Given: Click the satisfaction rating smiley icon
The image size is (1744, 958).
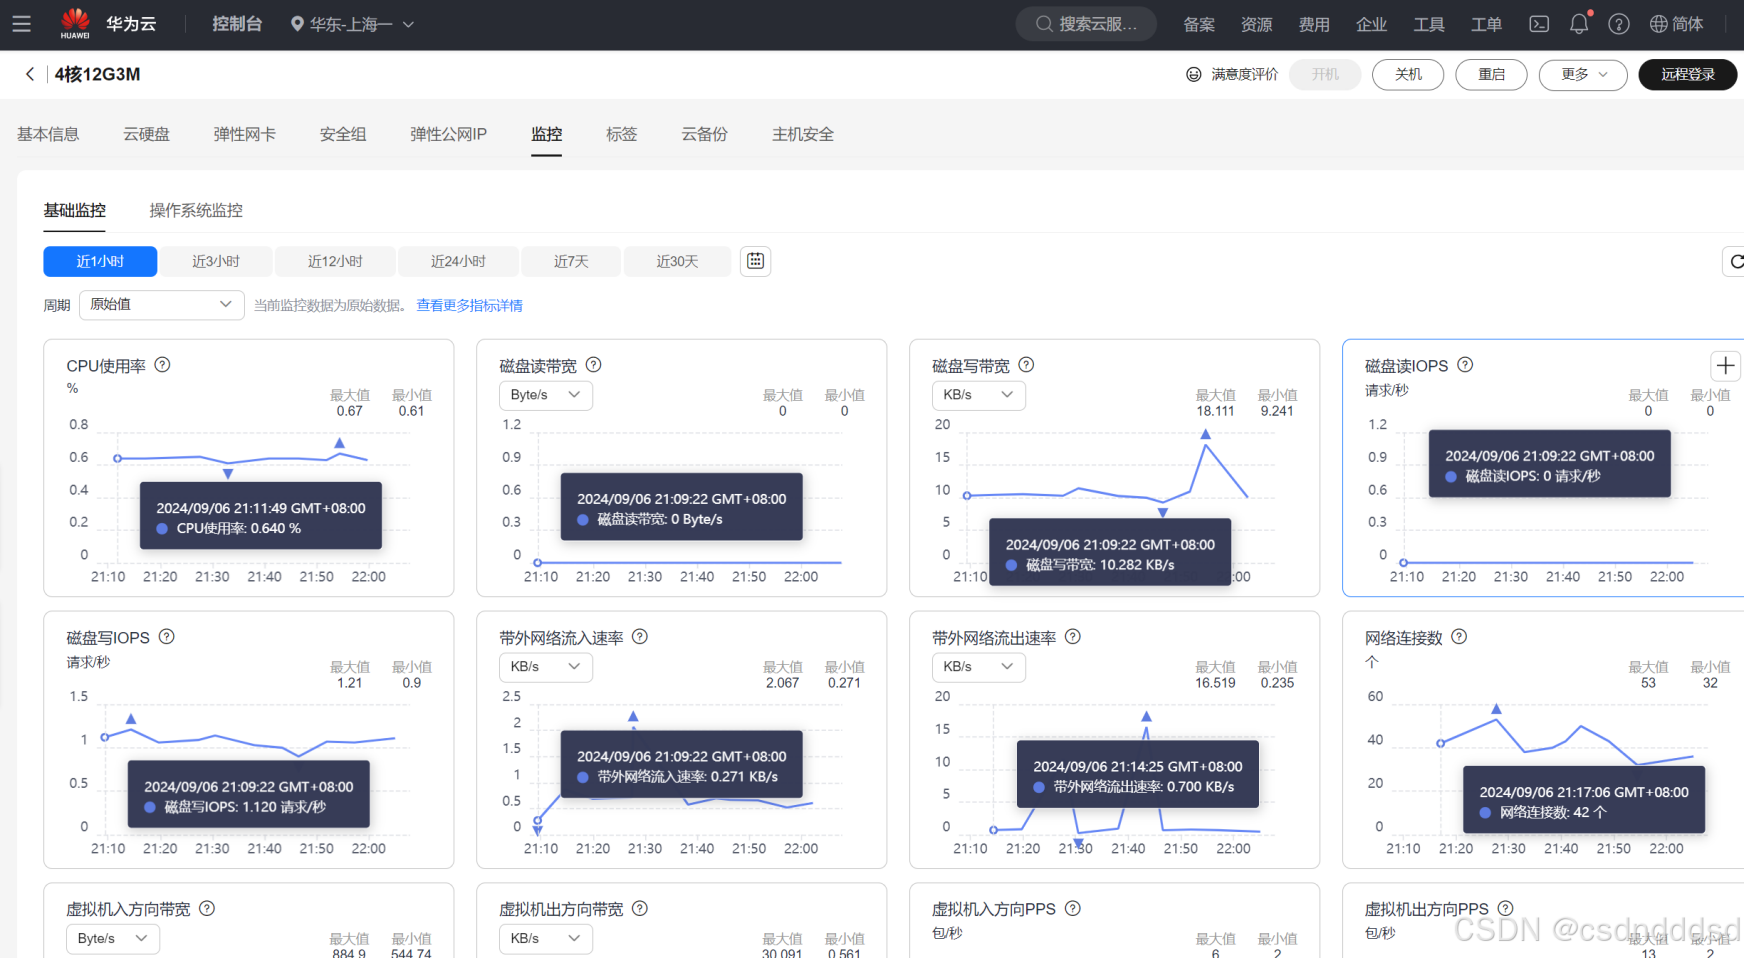Looking at the screenshot, I should (1194, 75).
